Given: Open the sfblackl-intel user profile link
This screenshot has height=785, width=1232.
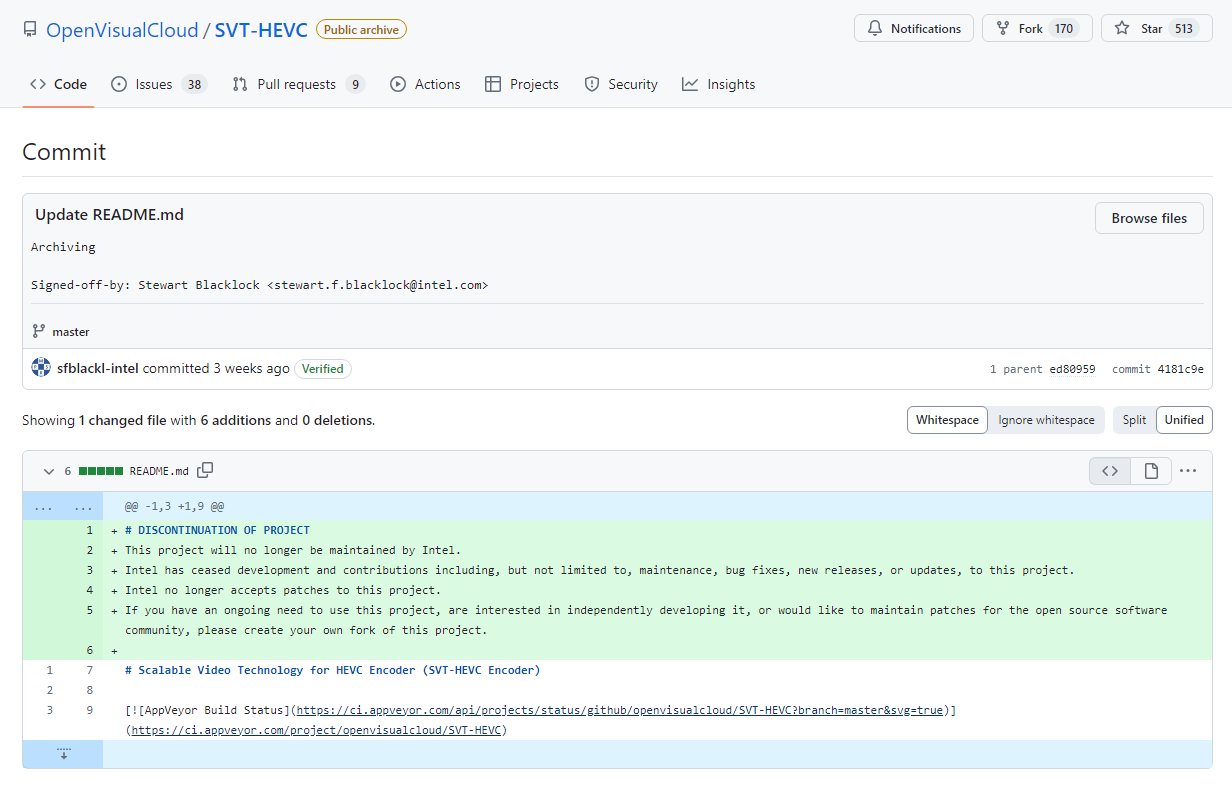Looking at the screenshot, I should click(x=98, y=369).
